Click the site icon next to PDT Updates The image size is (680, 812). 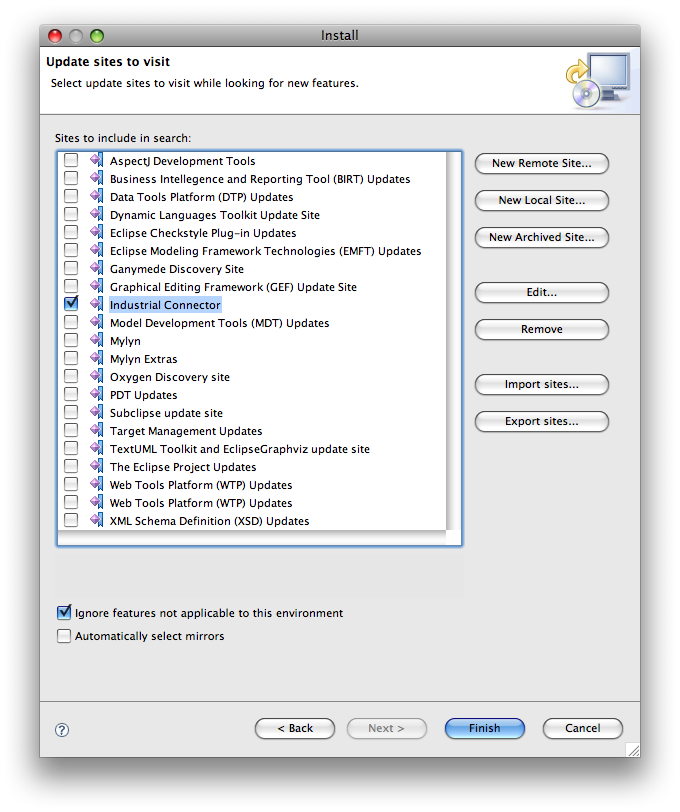click(x=96, y=394)
